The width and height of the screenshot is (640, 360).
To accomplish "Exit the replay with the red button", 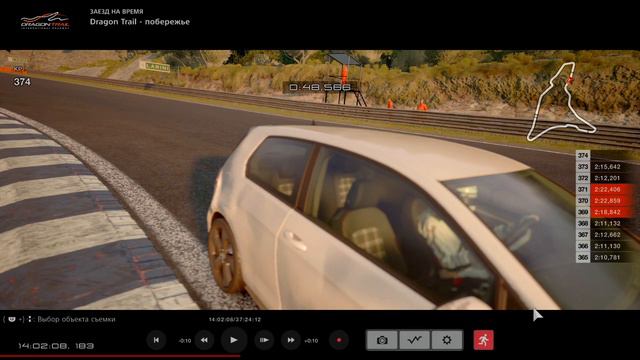I will click(x=483, y=340).
